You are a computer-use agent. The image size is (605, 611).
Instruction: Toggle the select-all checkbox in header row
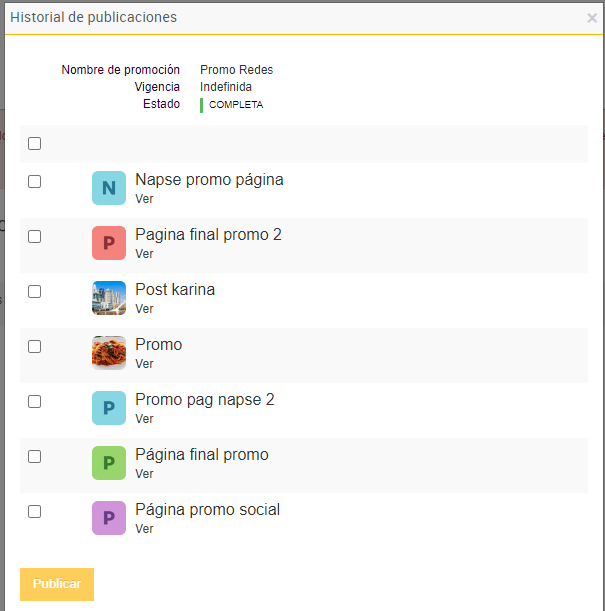pyautogui.click(x=35, y=144)
